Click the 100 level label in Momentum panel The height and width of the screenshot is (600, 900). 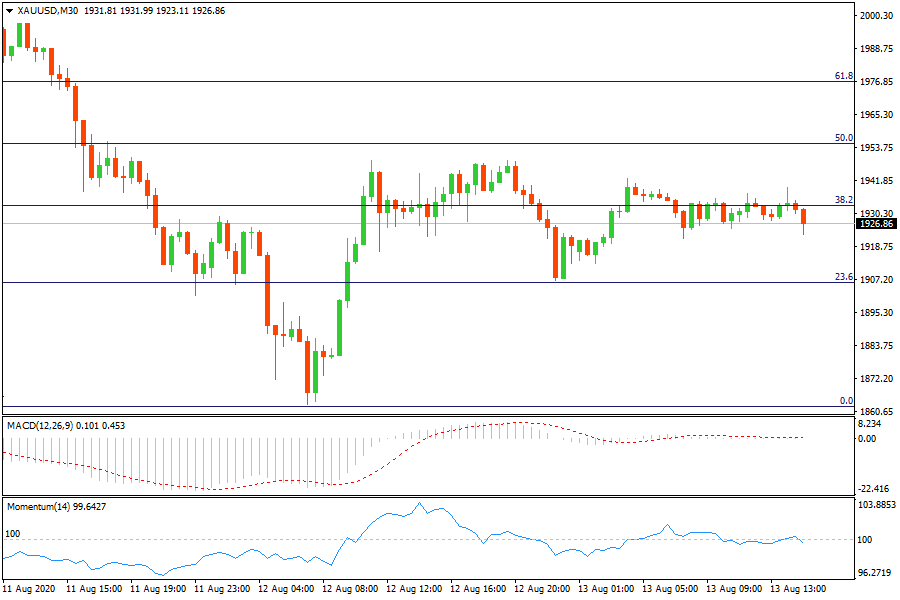13,534
